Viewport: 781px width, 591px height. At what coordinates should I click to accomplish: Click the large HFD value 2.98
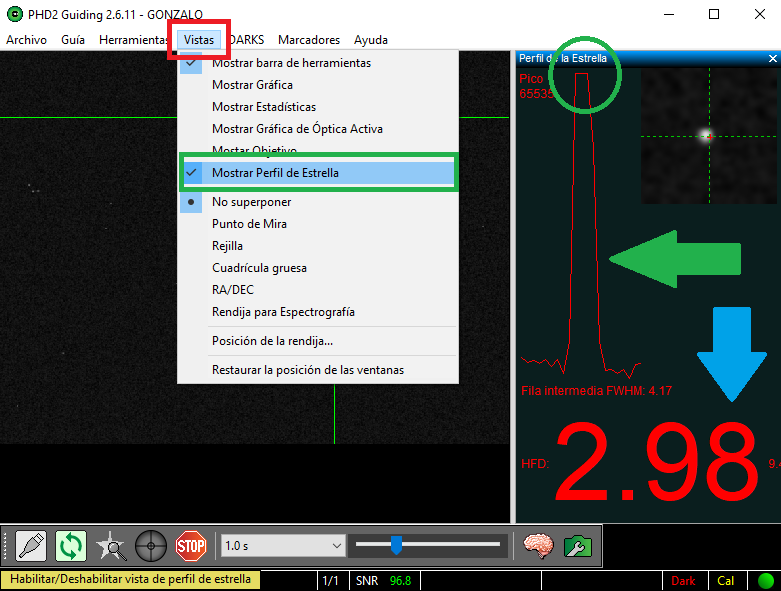pos(656,462)
